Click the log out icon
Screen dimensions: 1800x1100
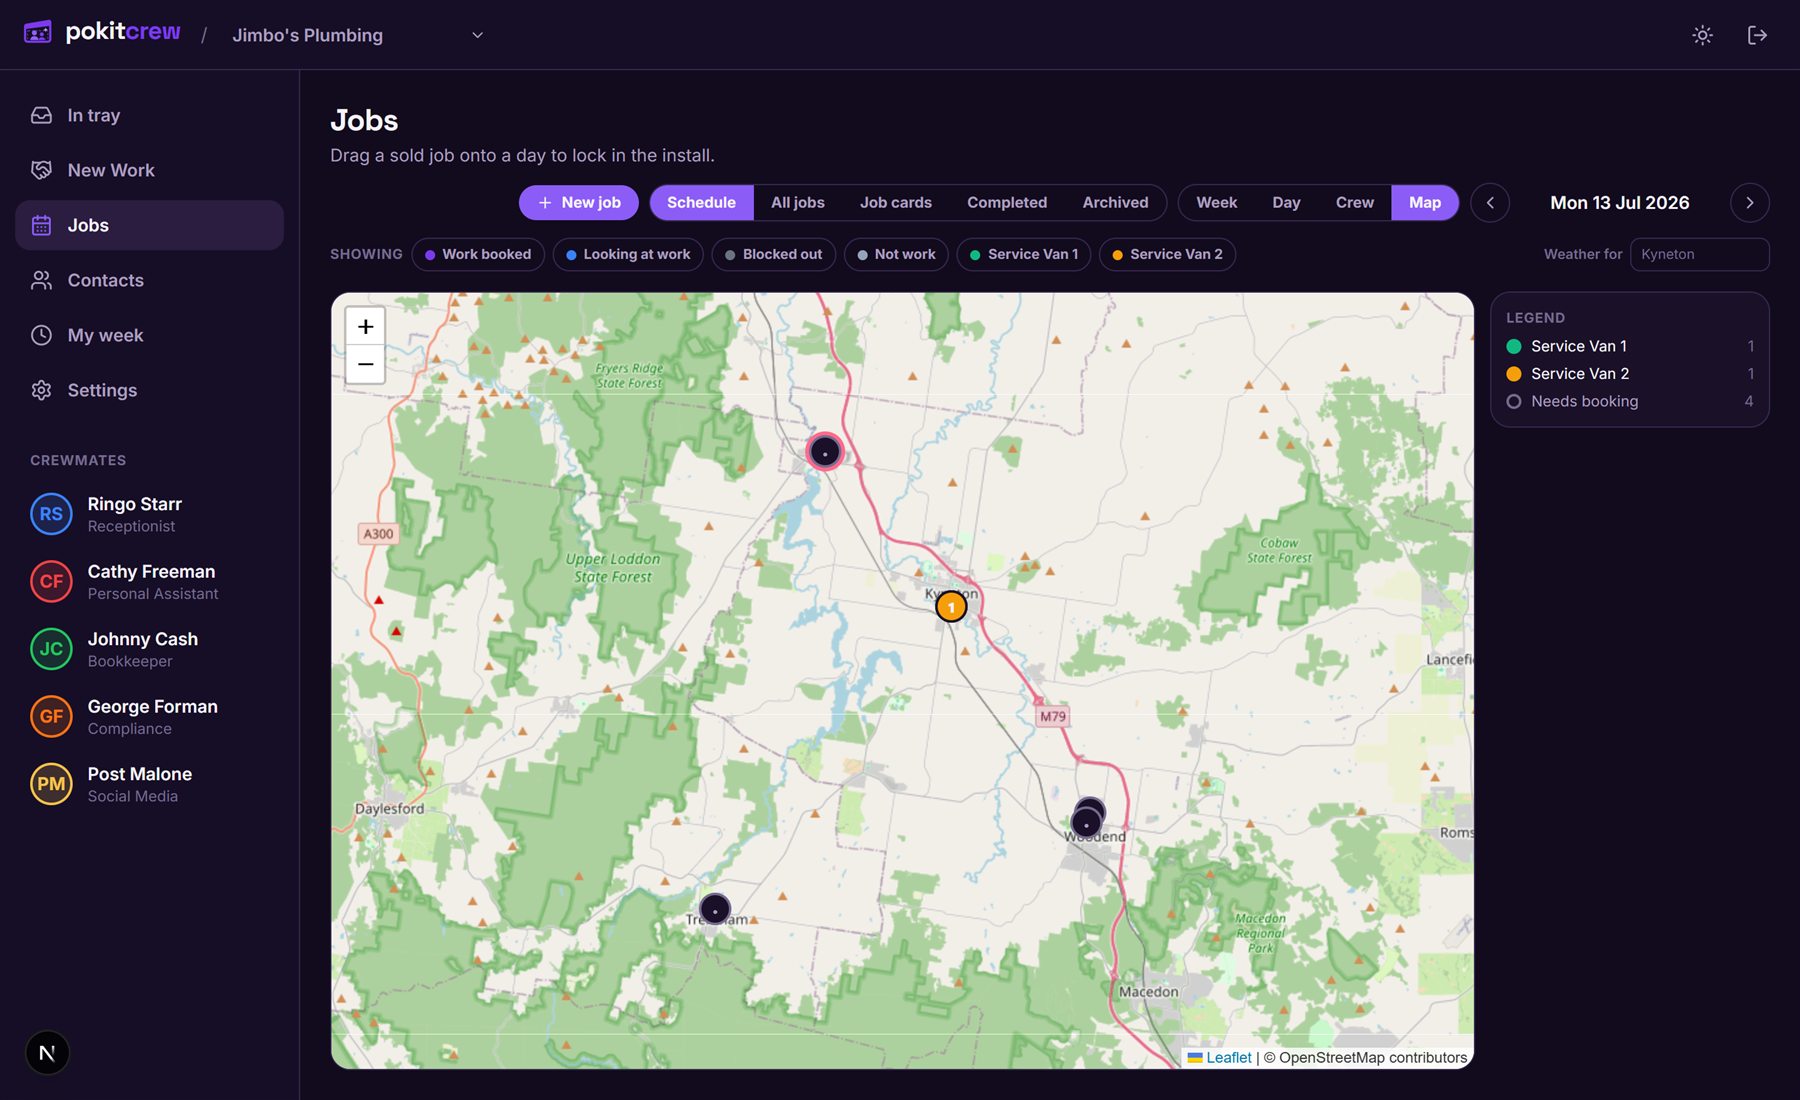click(x=1757, y=35)
